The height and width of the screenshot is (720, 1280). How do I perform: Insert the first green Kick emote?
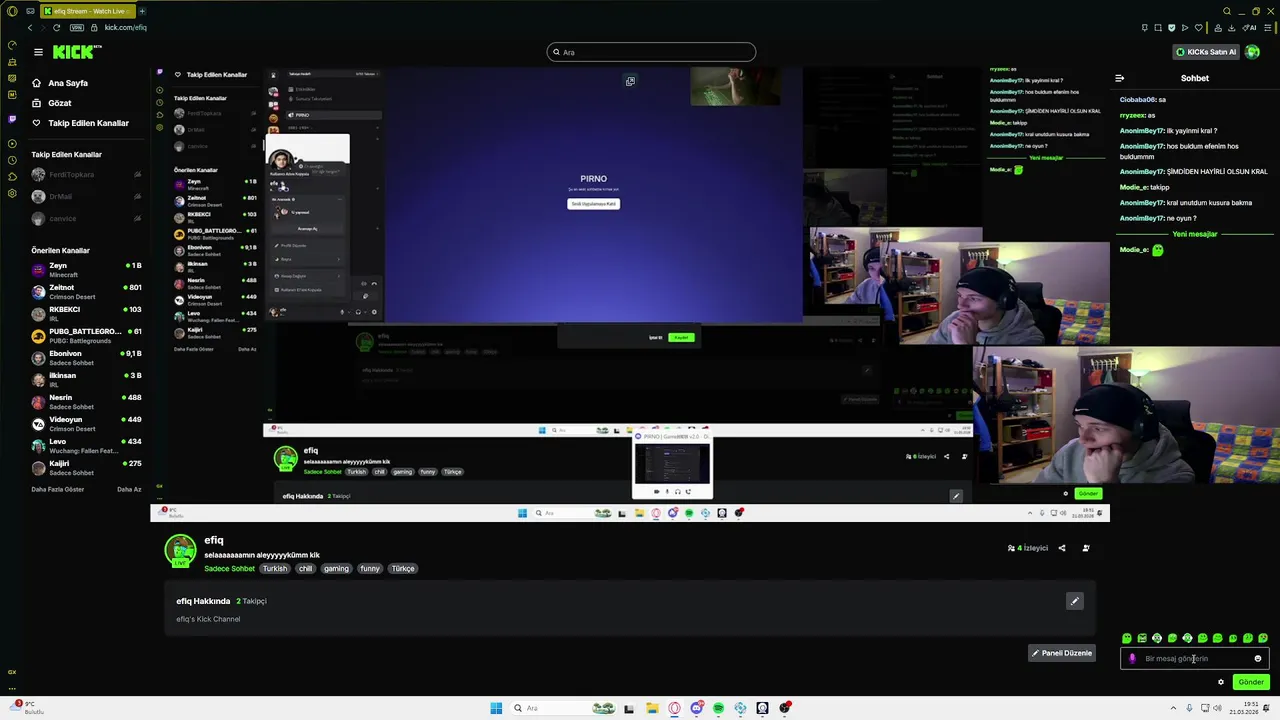click(x=1127, y=638)
